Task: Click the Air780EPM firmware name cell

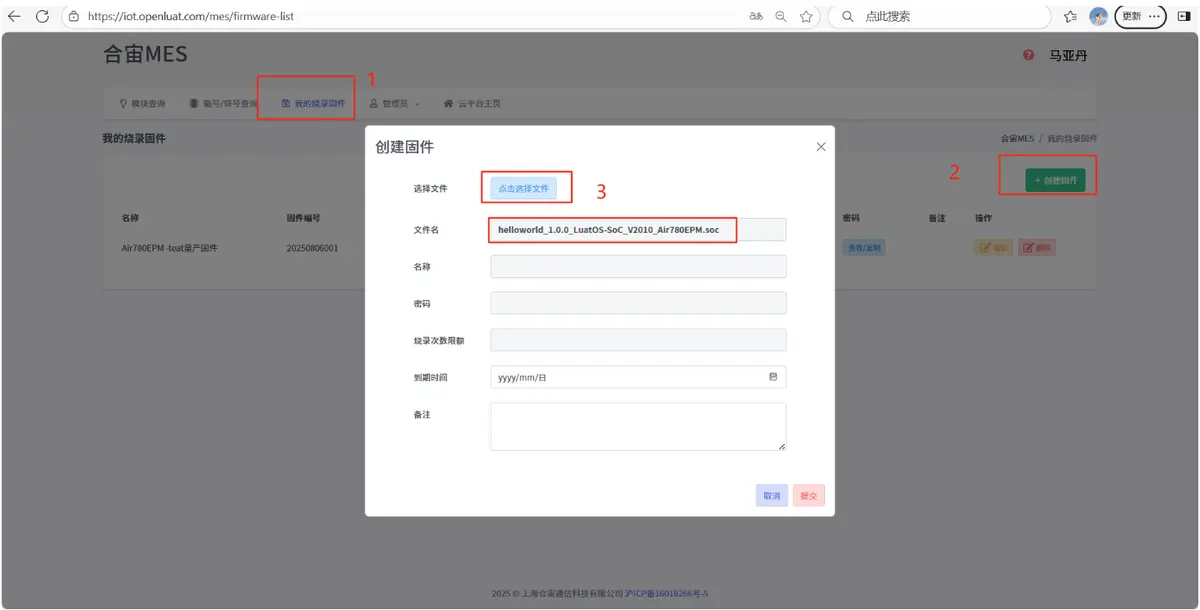Action: point(169,248)
